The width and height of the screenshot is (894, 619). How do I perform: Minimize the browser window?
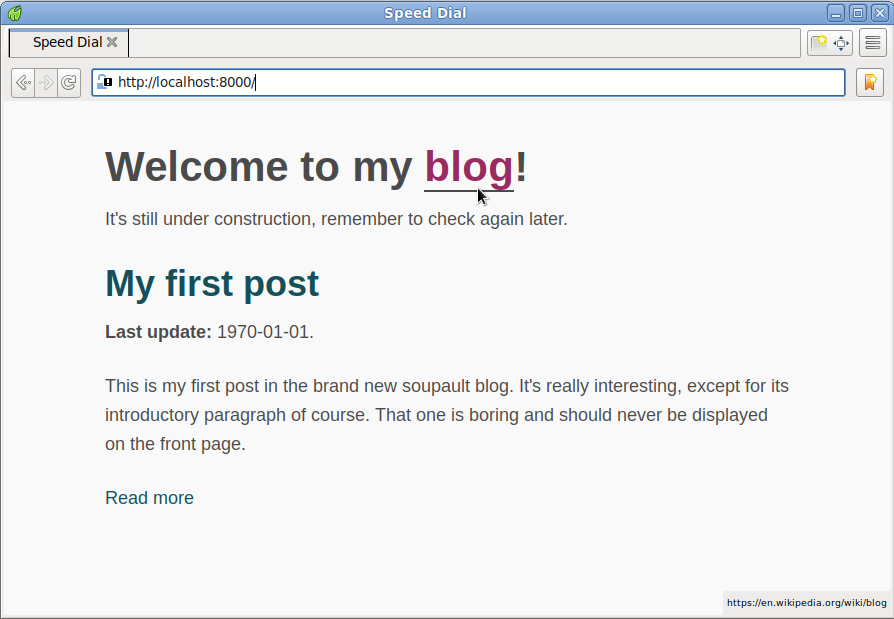836,13
